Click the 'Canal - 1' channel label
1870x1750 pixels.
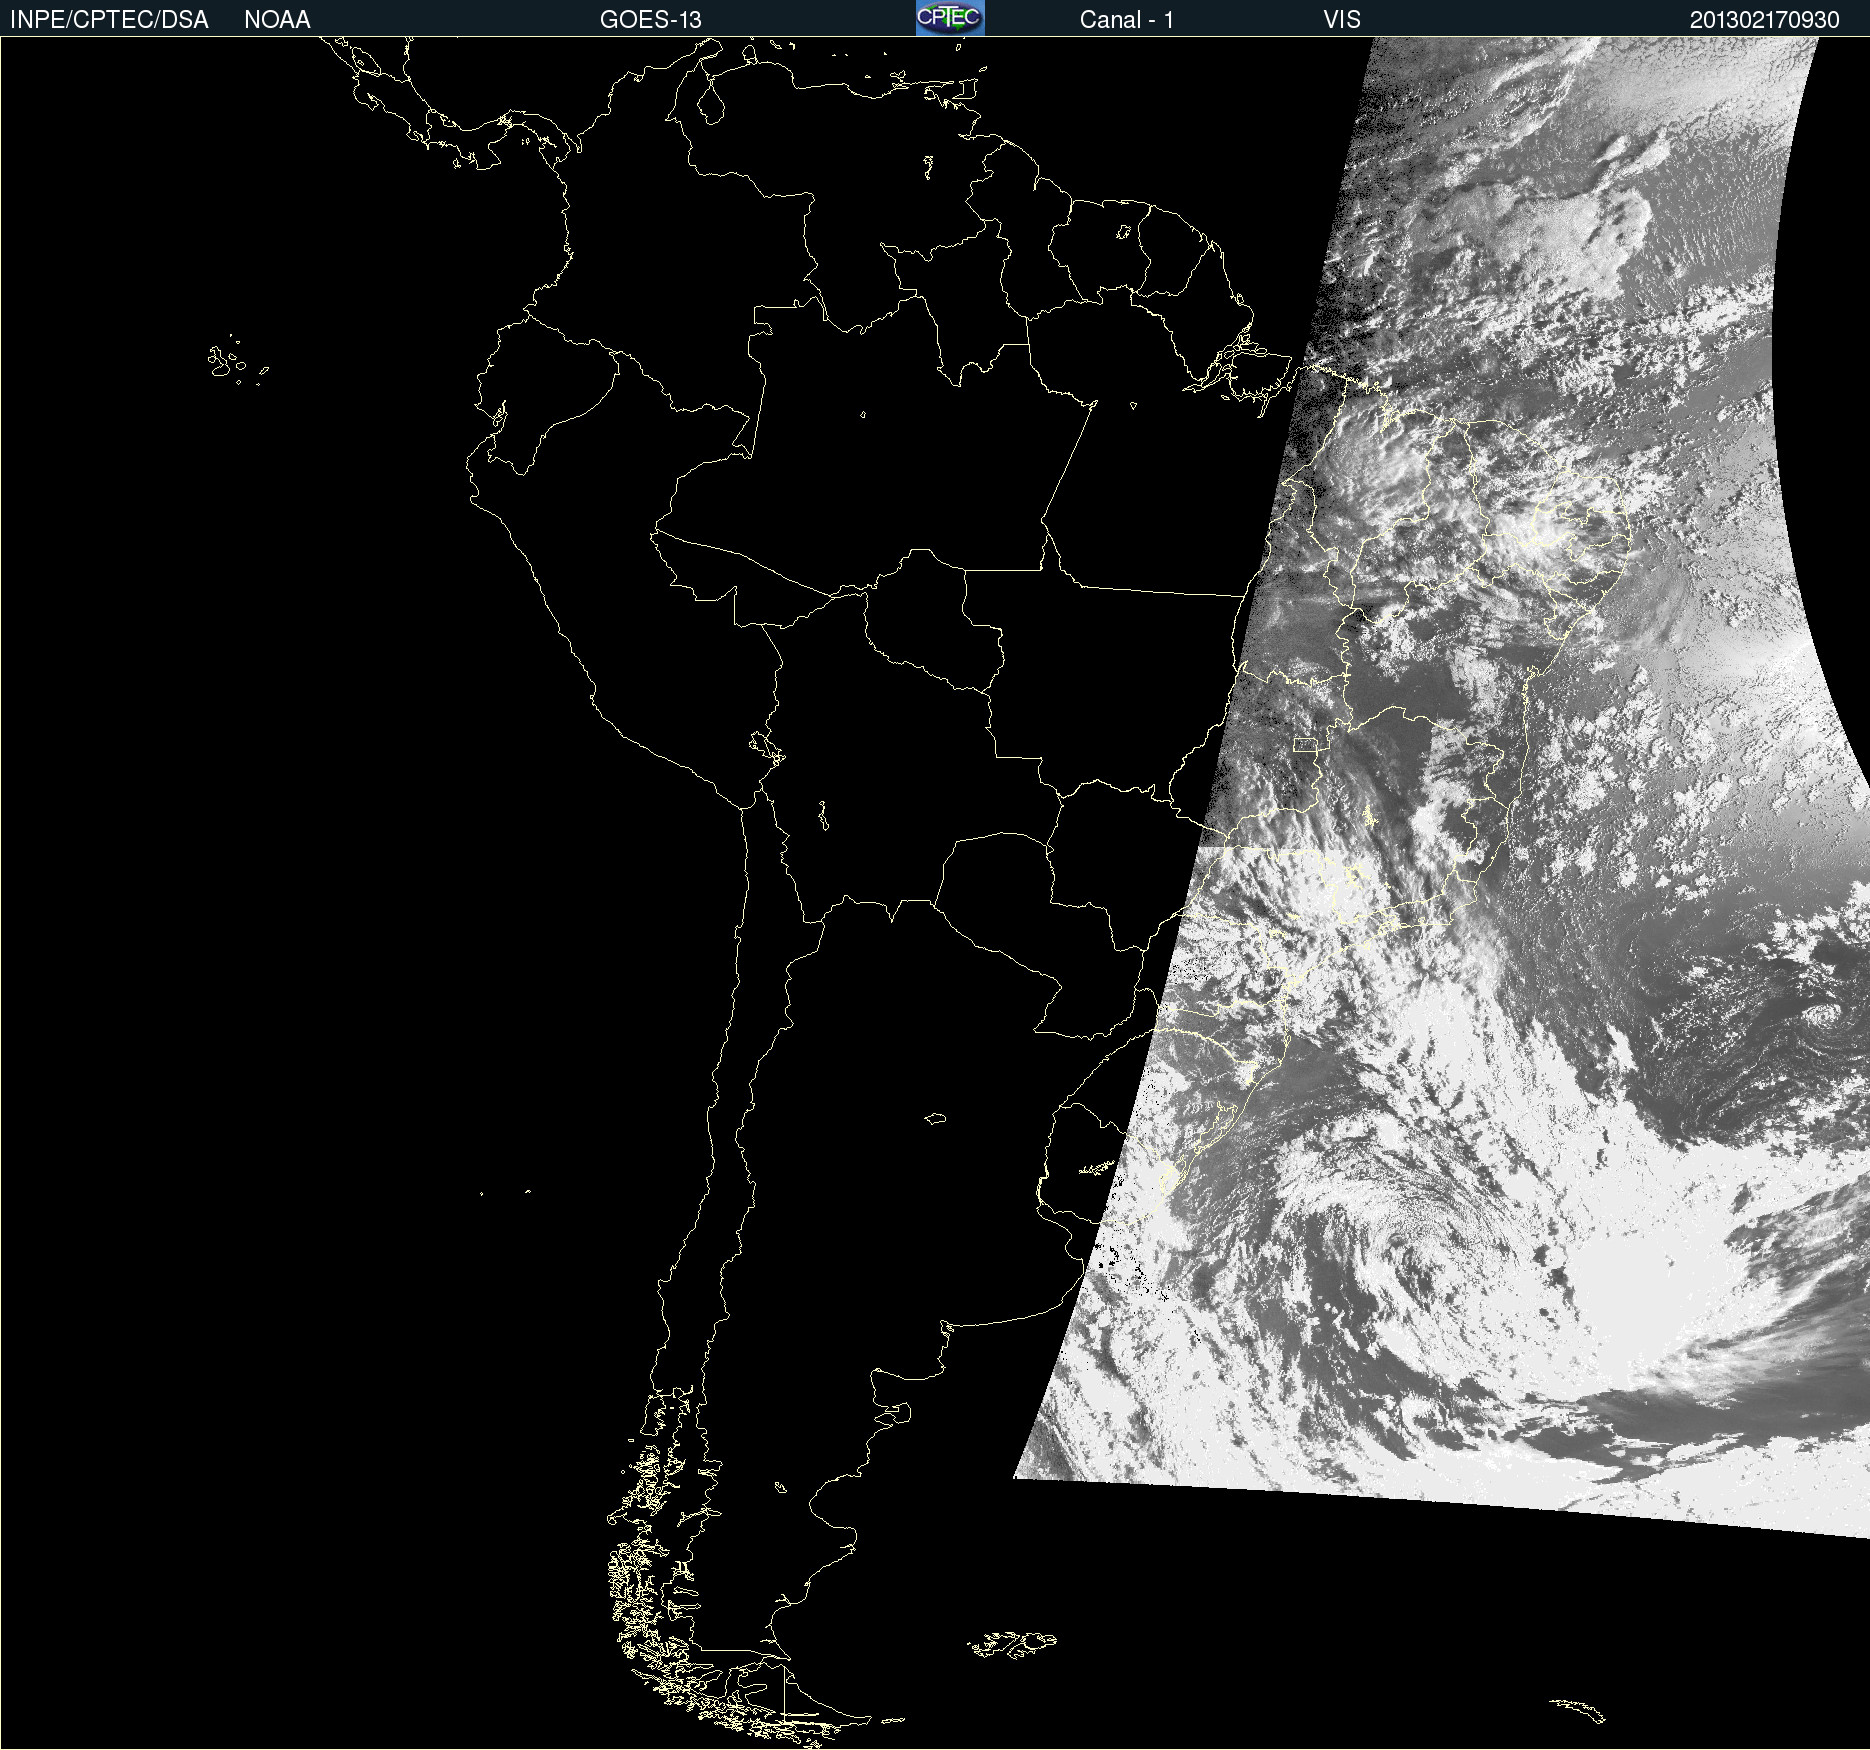(1127, 20)
